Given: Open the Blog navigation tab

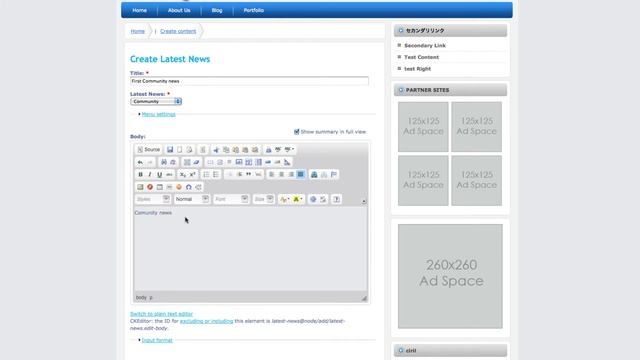Looking at the screenshot, I should click(x=217, y=10).
